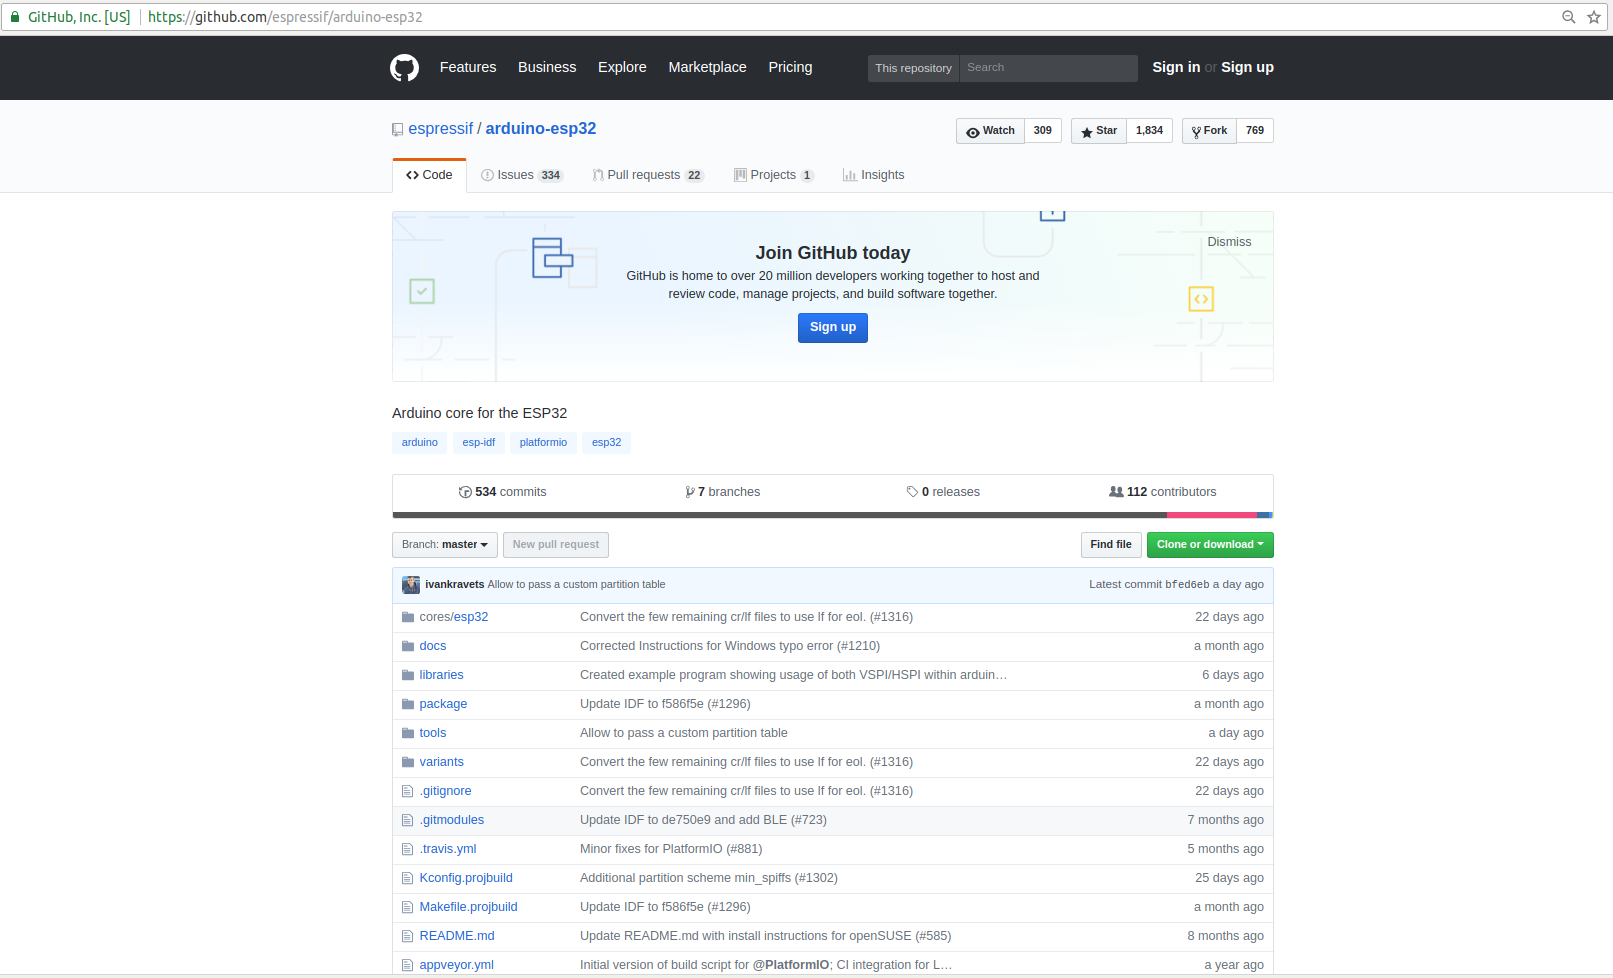The image size is (1613, 978).
Task: Click file icon next to Kconfig.projbuild
Action: coord(407,878)
